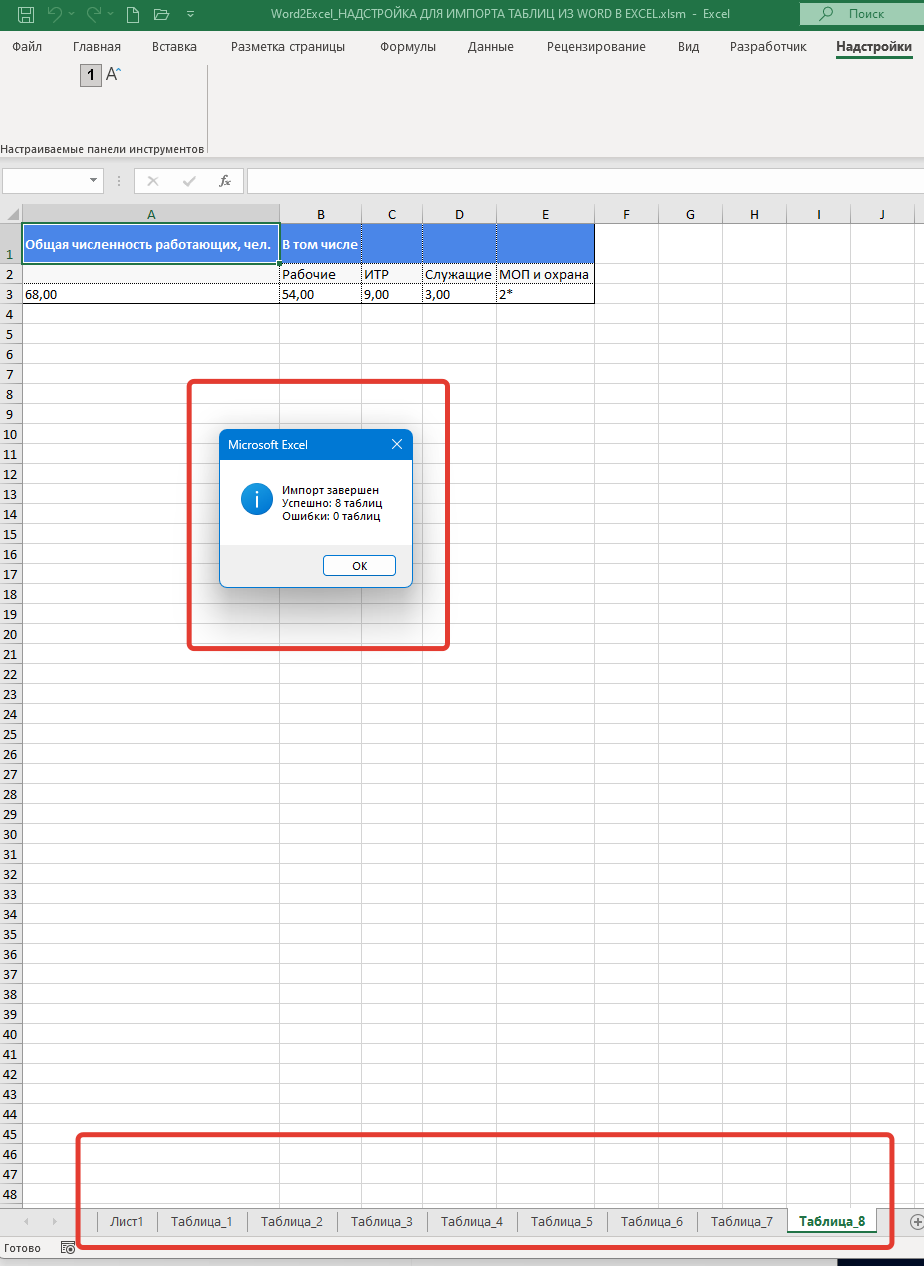The height and width of the screenshot is (1266, 924).
Task: Click the Open folder icon in title bar
Action: point(161,15)
